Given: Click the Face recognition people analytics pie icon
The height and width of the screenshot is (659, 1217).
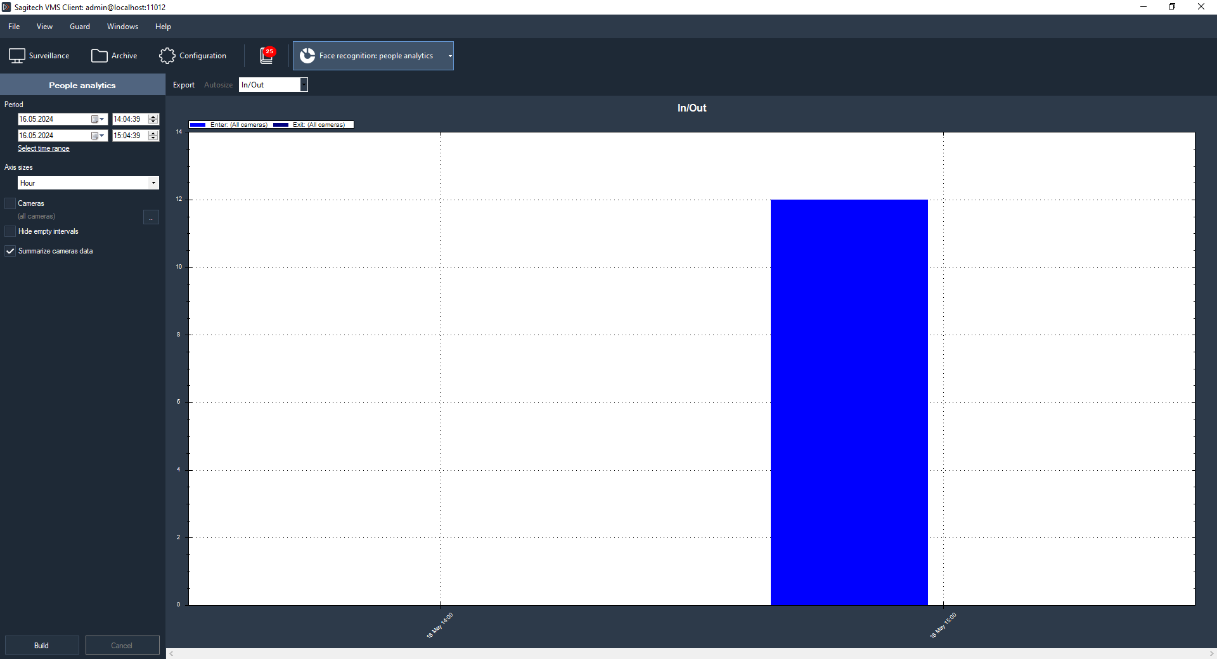Looking at the screenshot, I should [308, 56].
